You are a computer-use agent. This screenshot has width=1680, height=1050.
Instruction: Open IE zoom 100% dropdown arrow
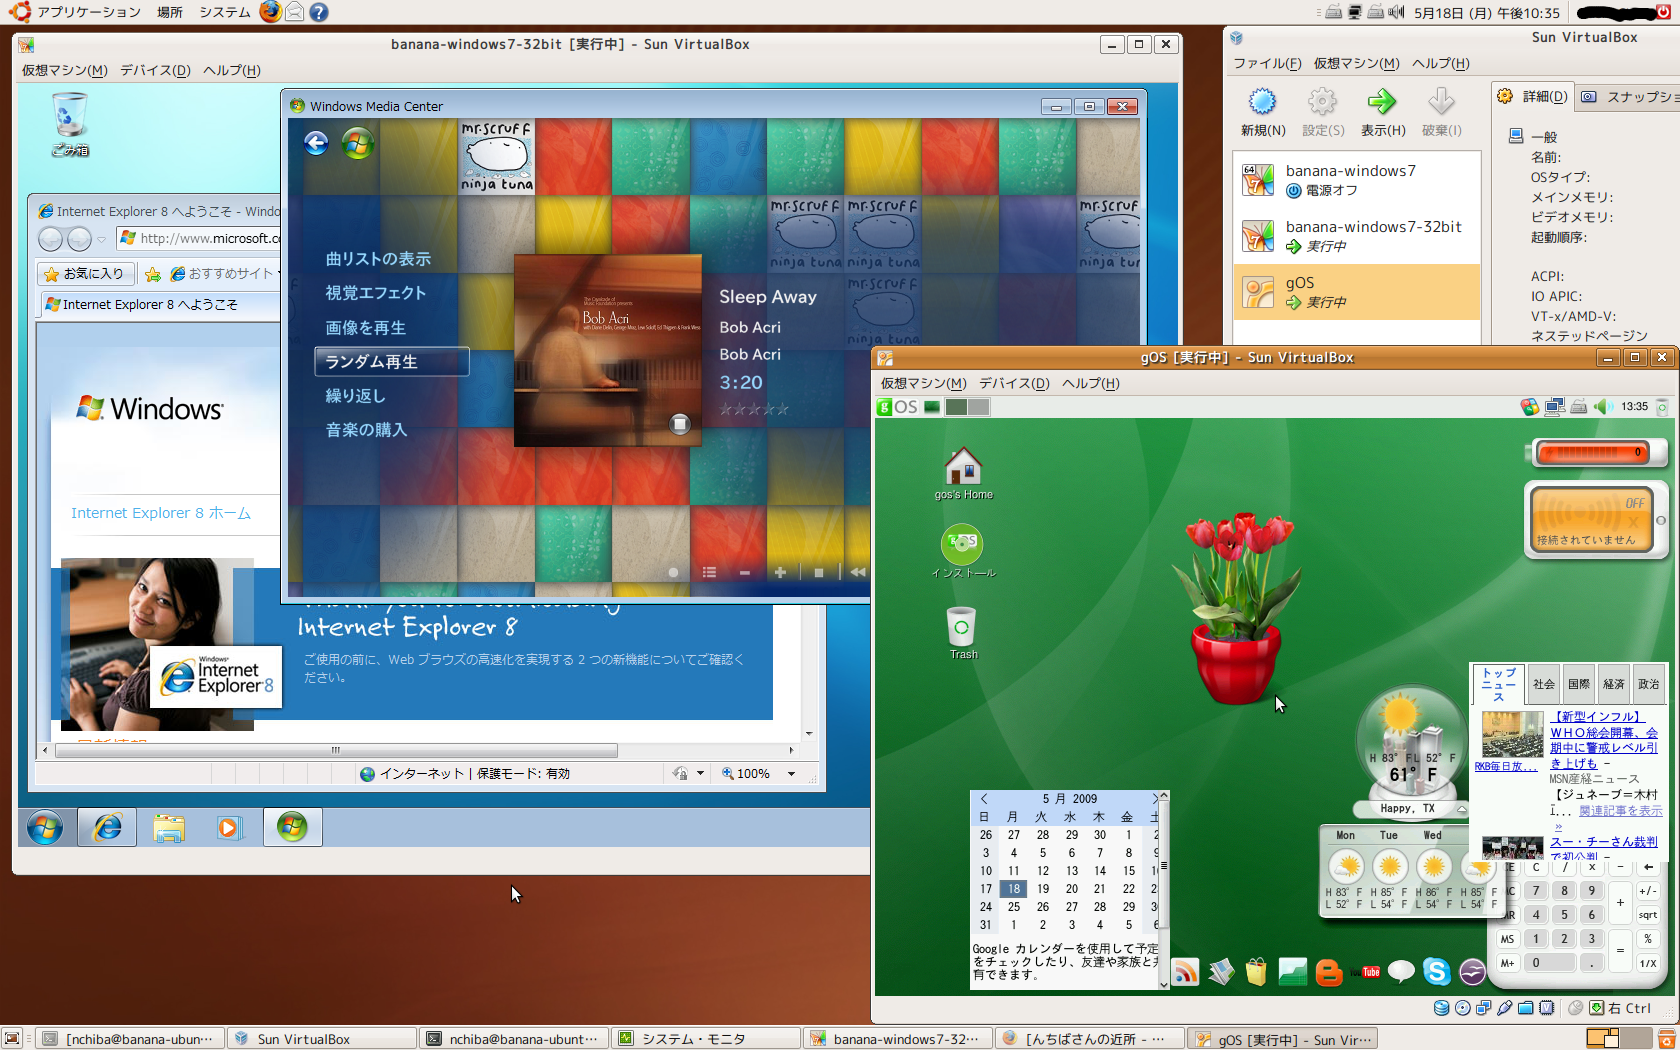click(x=791, y=774)
